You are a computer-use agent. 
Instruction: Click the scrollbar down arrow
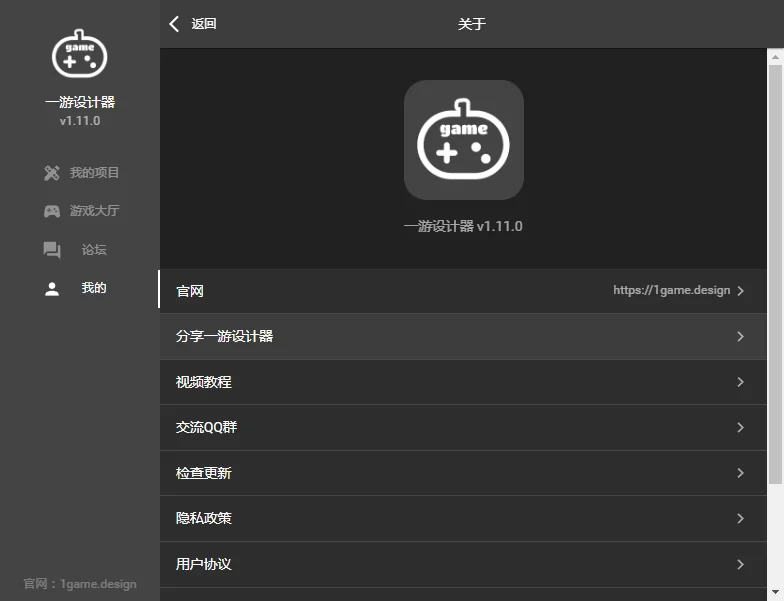coord(775,593)
